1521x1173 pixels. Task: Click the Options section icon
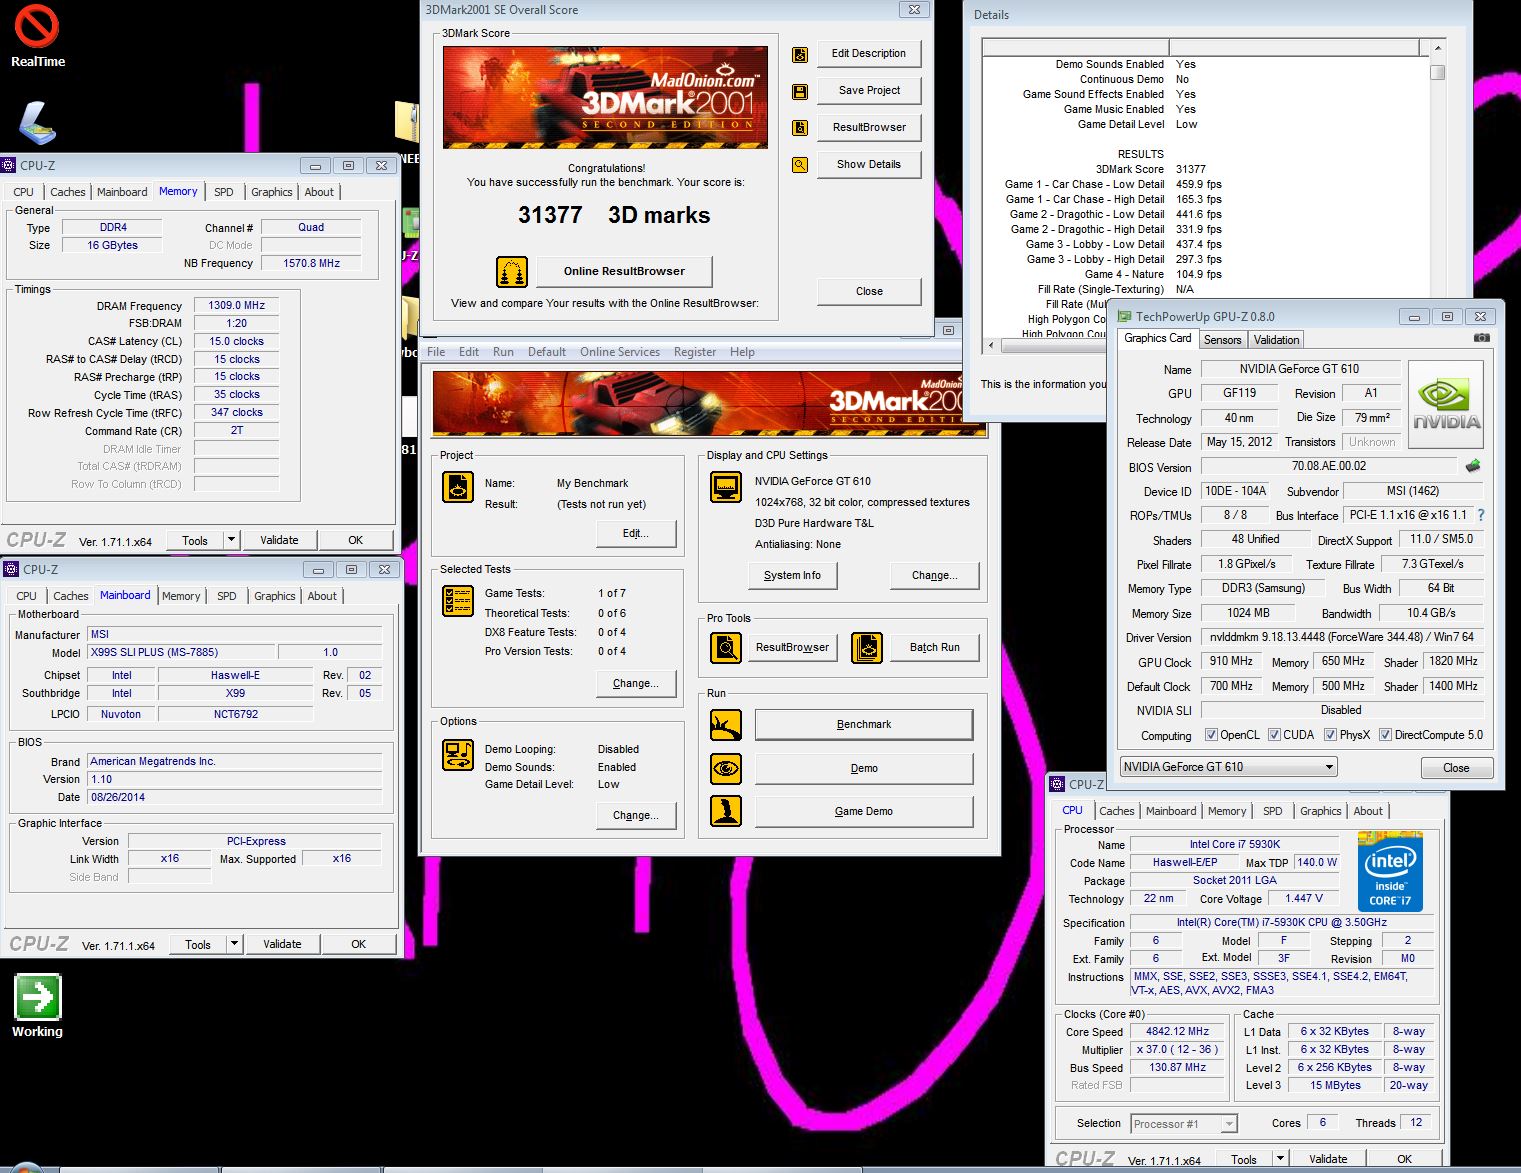[x=458, y=755]
